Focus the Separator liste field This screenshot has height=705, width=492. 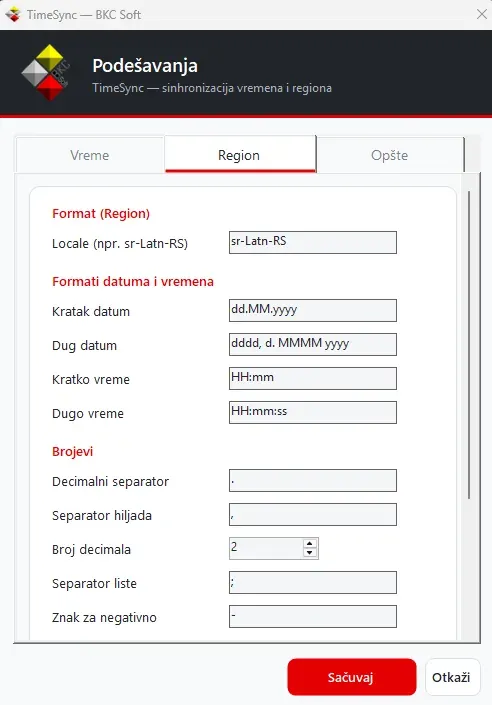[x=313, y=582]
